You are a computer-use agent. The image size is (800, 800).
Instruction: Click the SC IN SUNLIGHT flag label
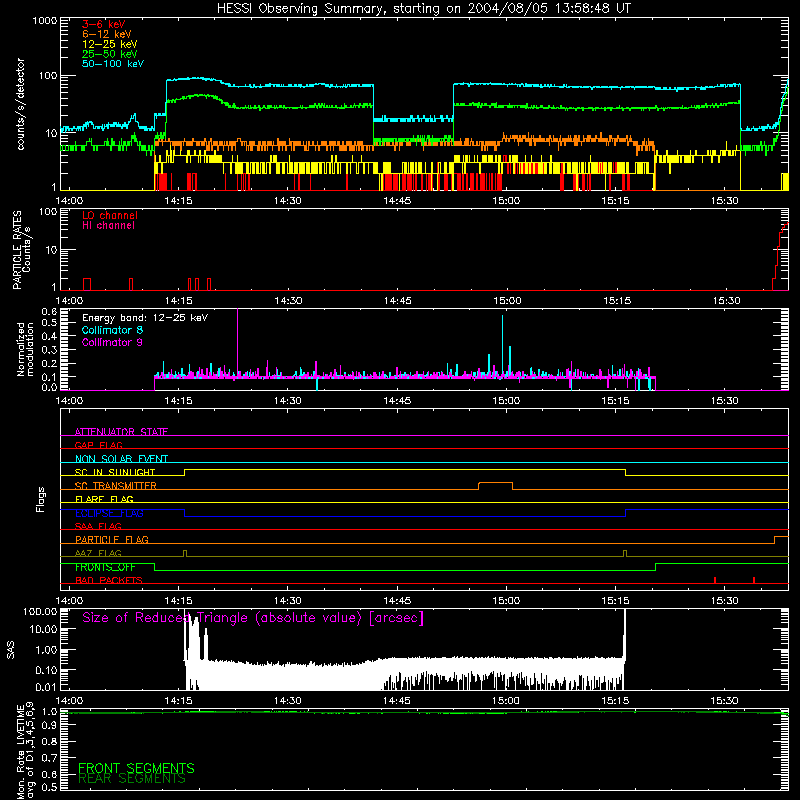(115, 472)
